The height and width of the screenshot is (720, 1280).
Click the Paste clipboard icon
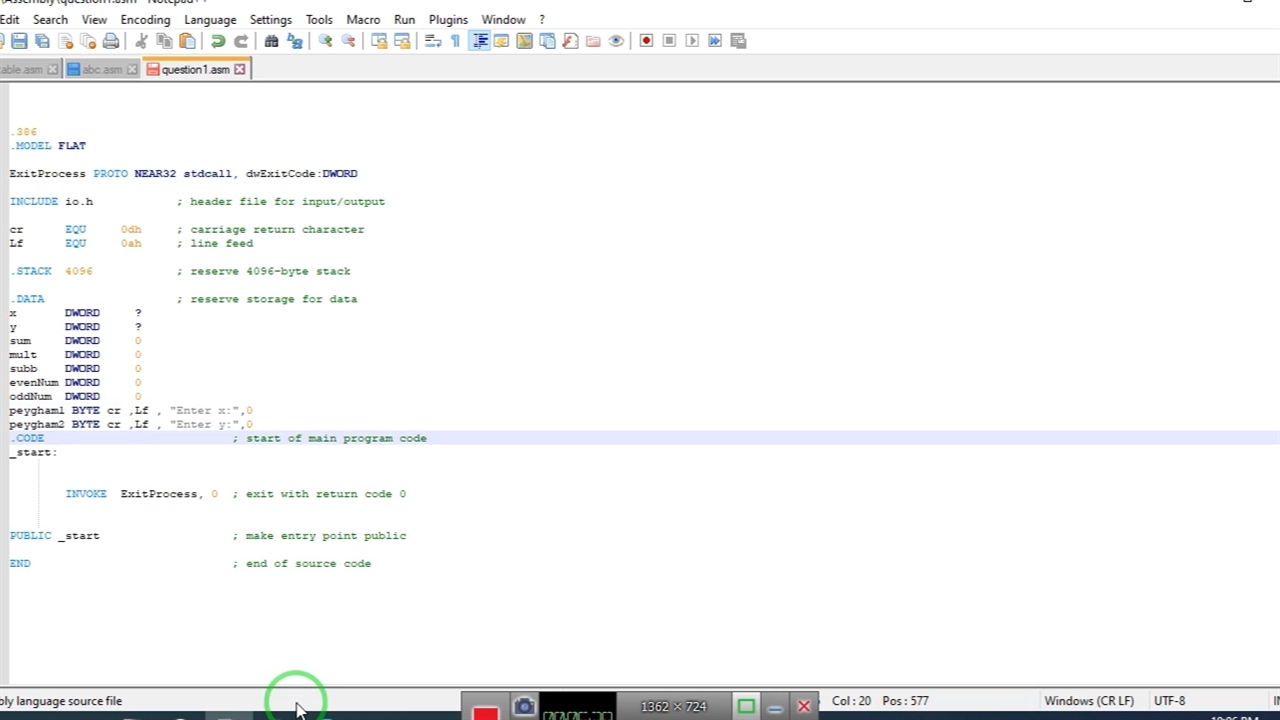pos(187,41)
